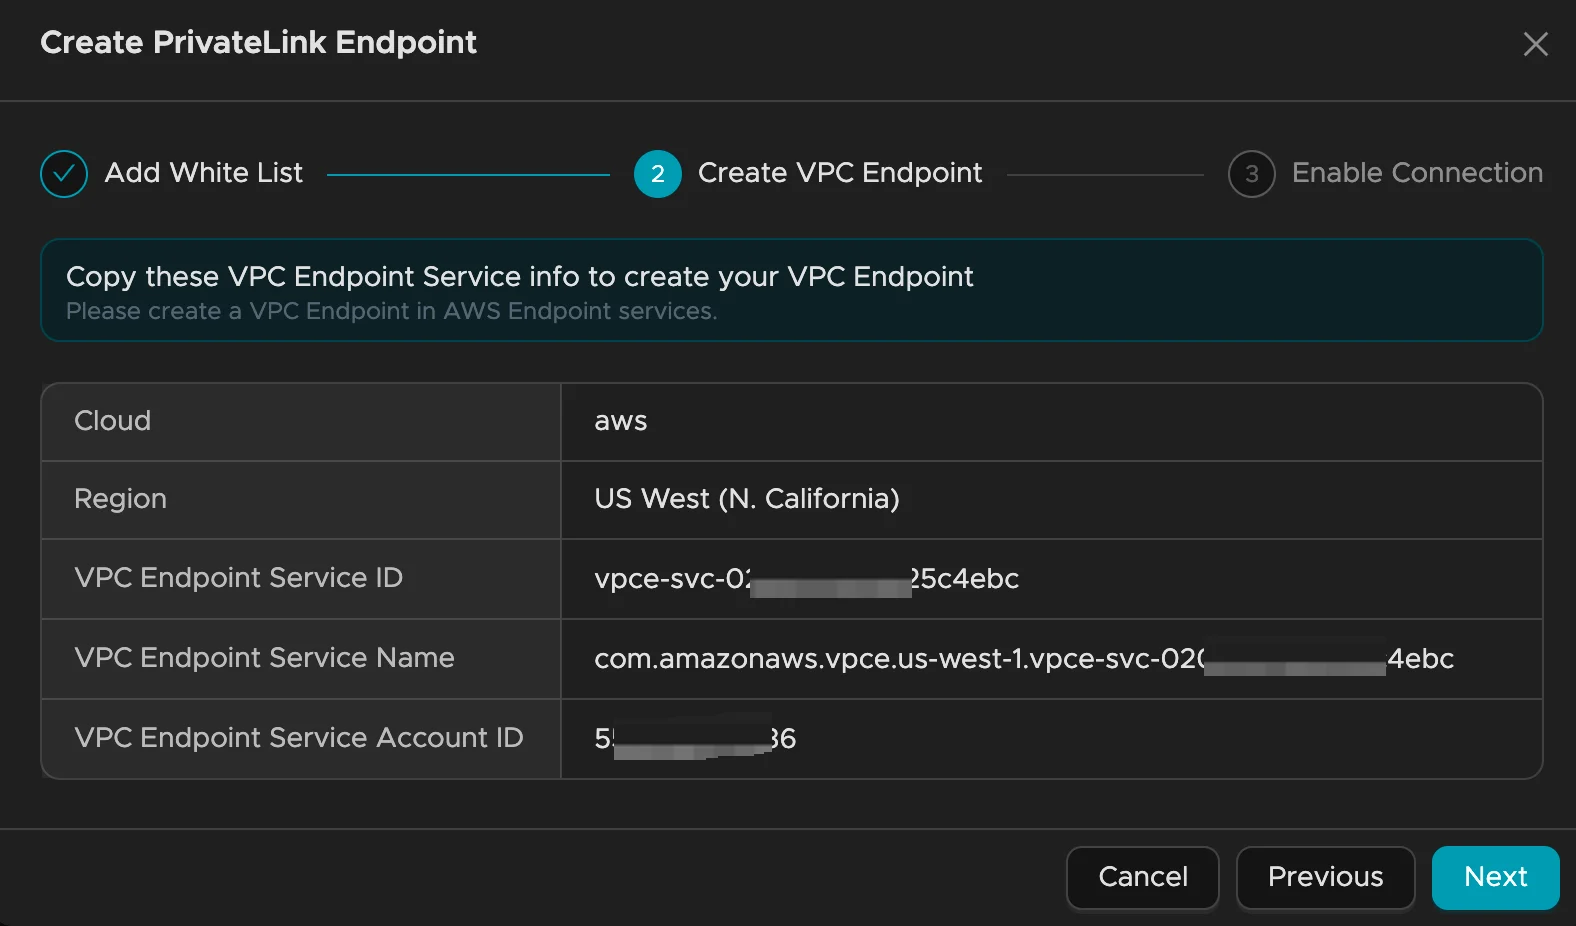The height and width of the screenshot is (926, 1576).
Task: Go to the Add White List step
Action: [x=203, y=173]
